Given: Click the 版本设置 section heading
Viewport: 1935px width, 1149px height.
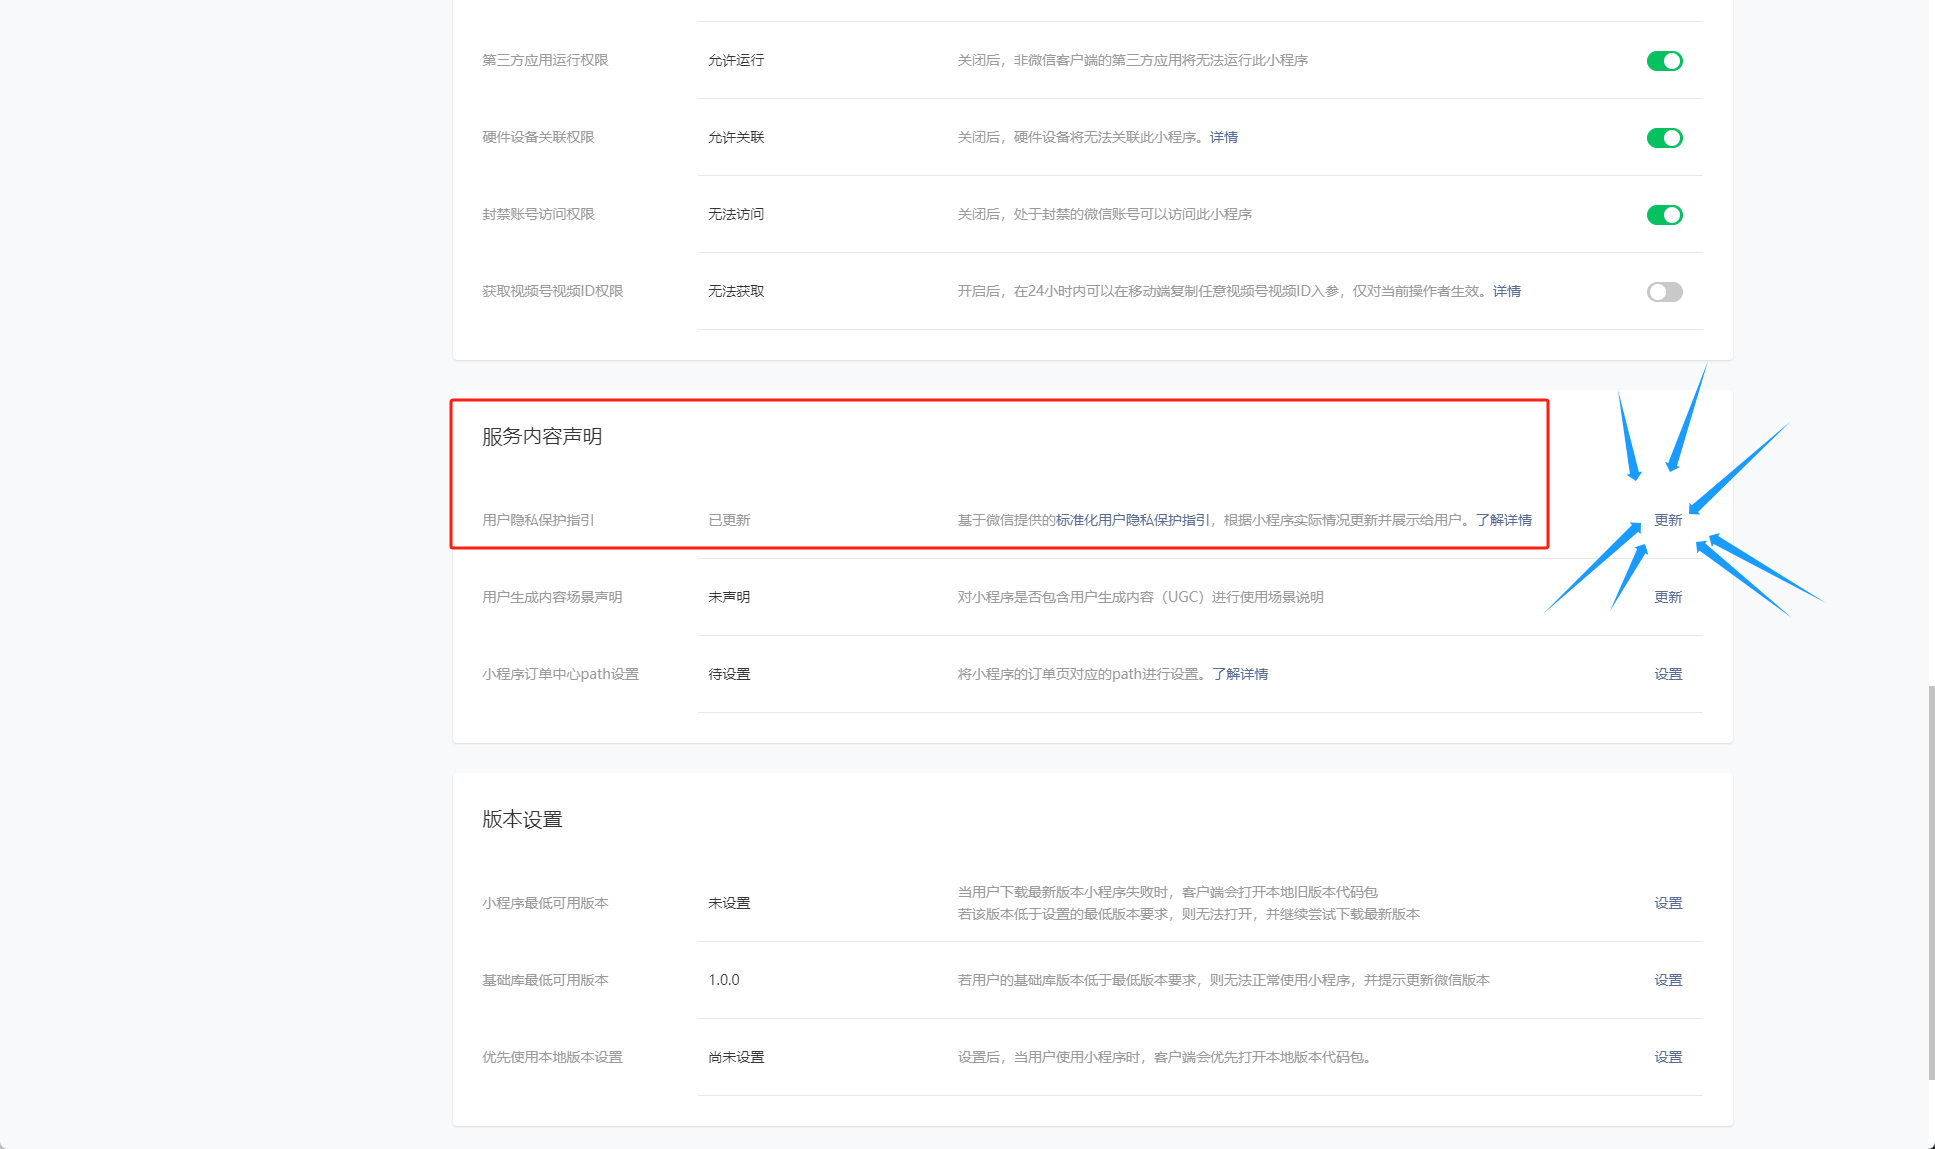Looking at the screenshot, I should [522, 819].
